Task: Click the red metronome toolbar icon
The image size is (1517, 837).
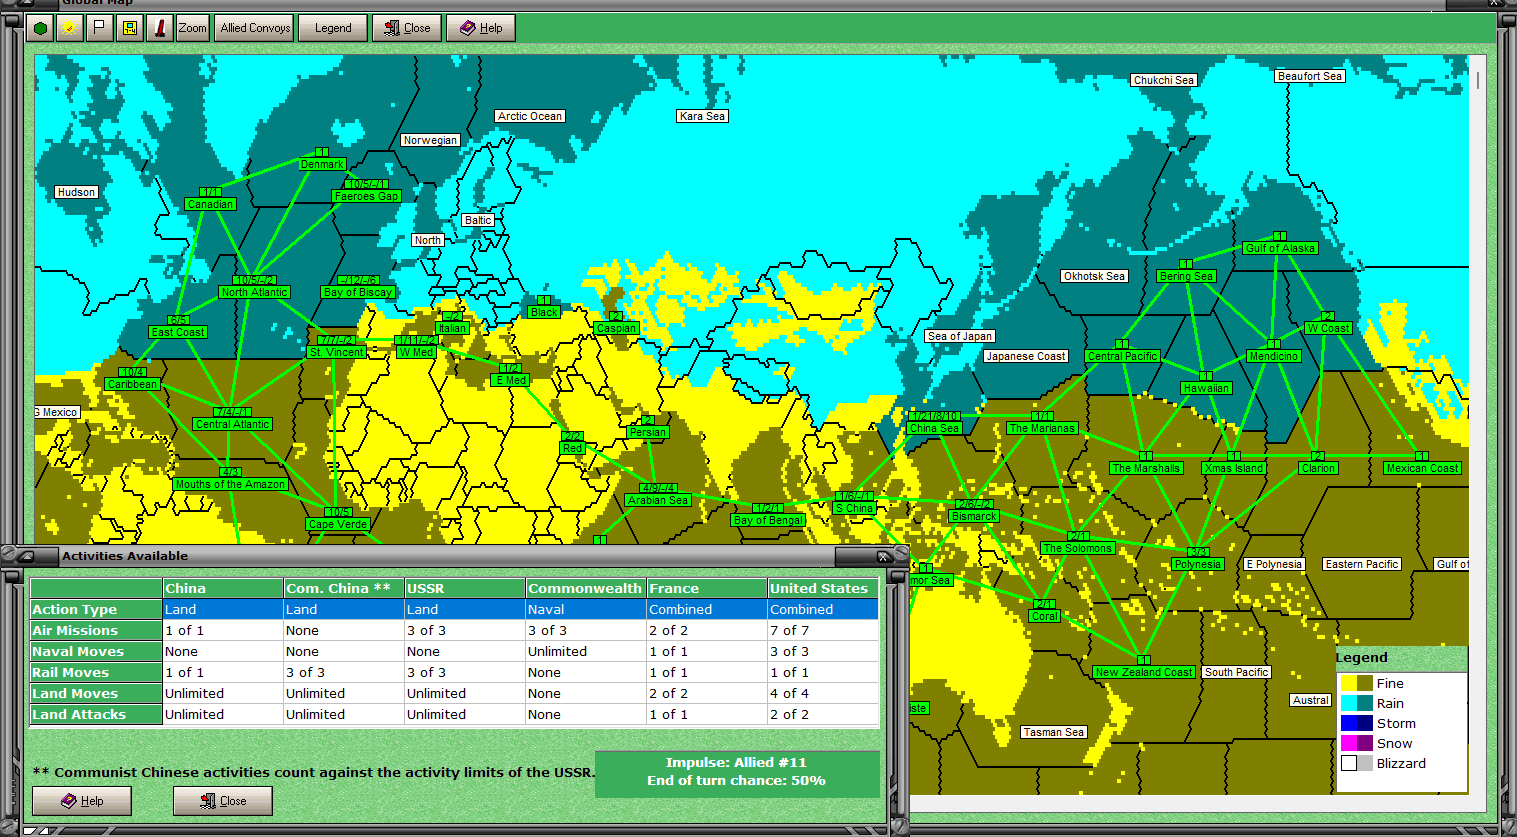Action: click(160, 28)
